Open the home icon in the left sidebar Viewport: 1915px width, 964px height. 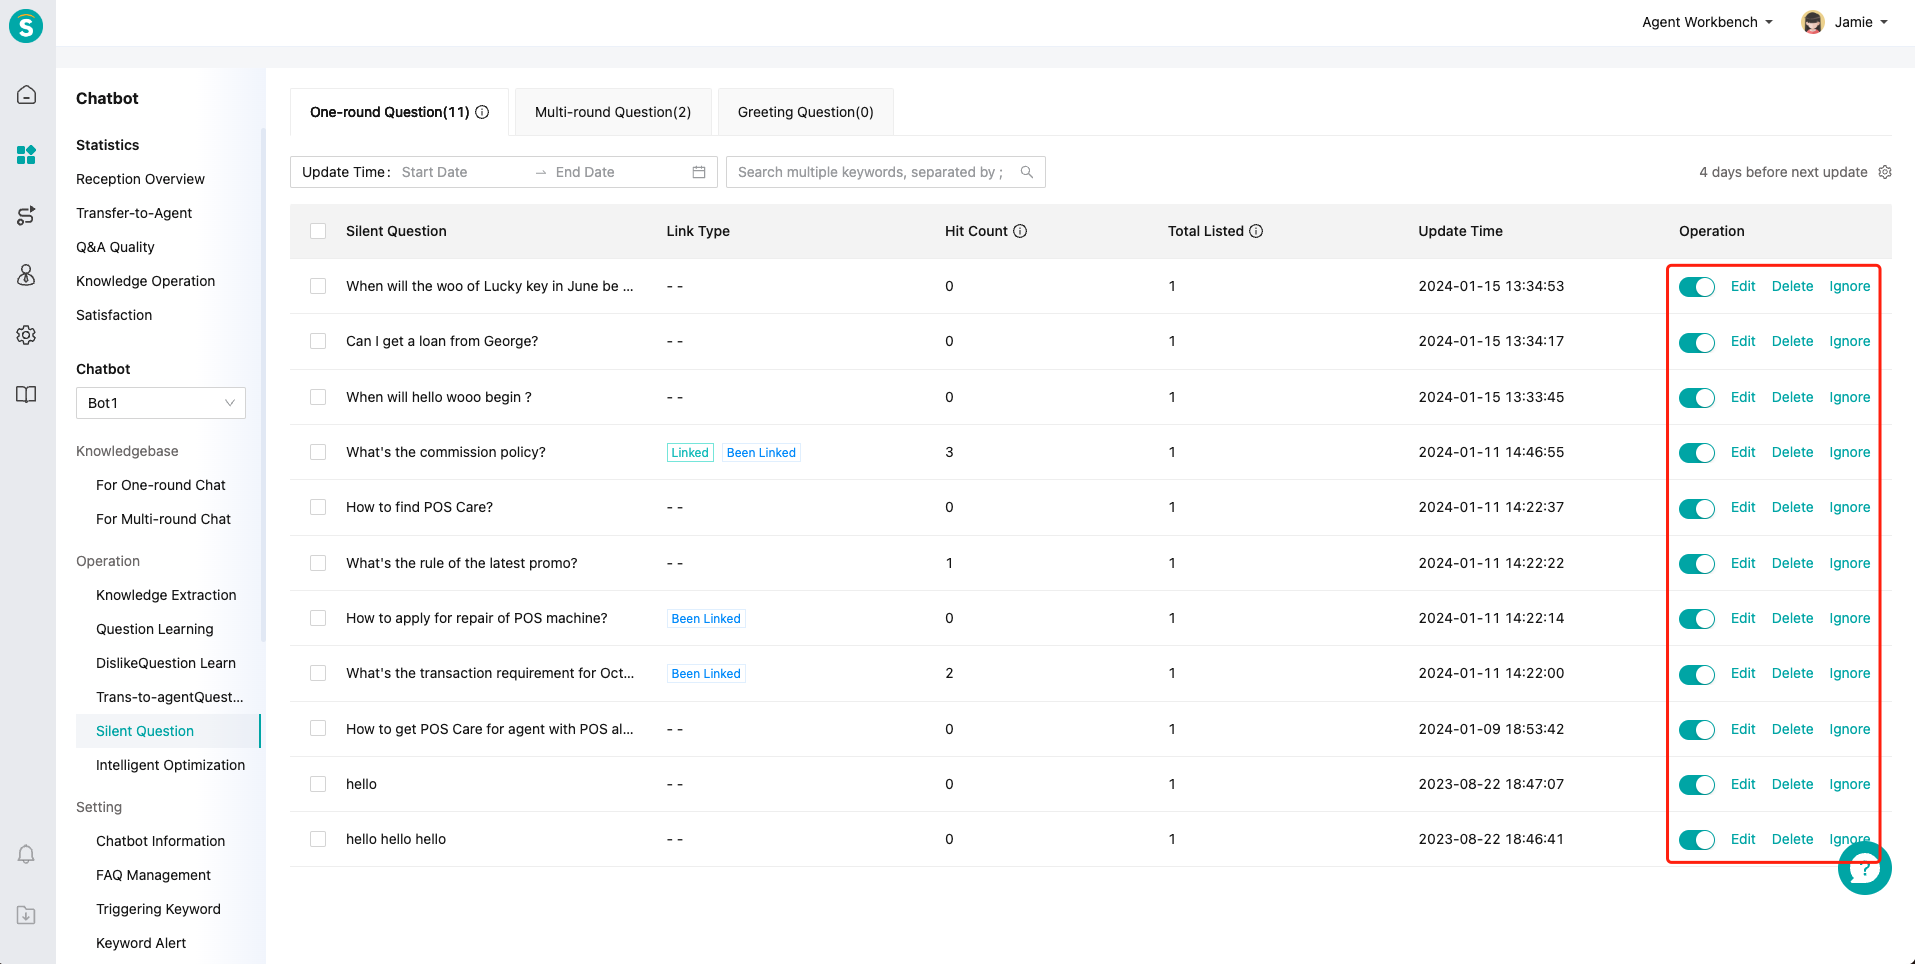click(x=26, y=95)
